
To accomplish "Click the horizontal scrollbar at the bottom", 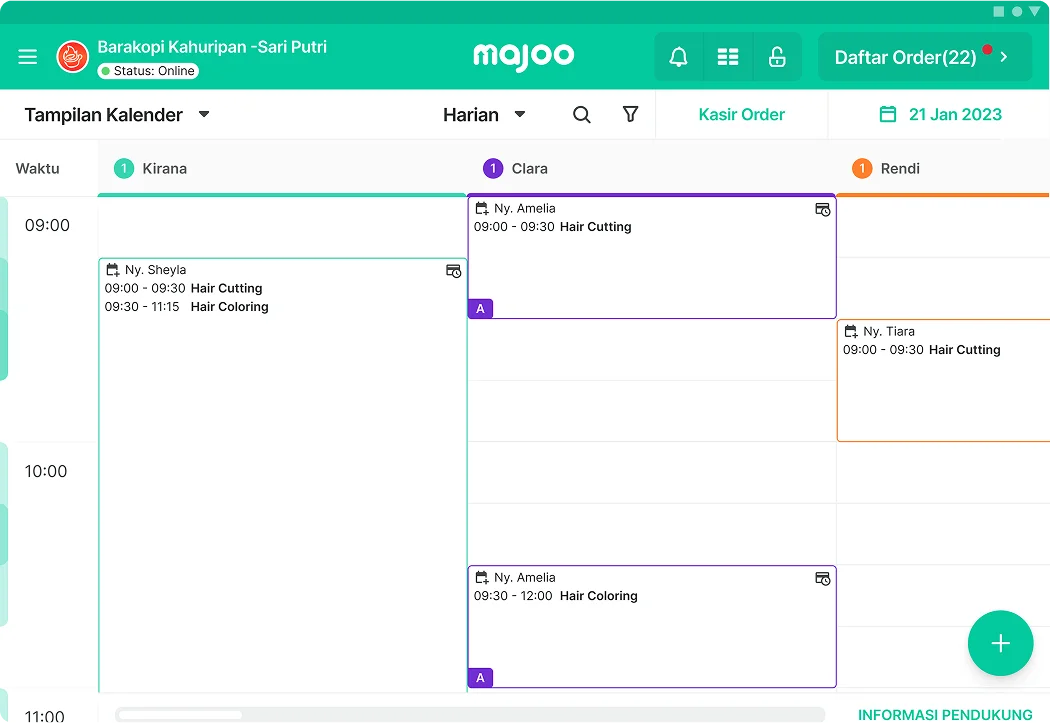I will (470, 715).
